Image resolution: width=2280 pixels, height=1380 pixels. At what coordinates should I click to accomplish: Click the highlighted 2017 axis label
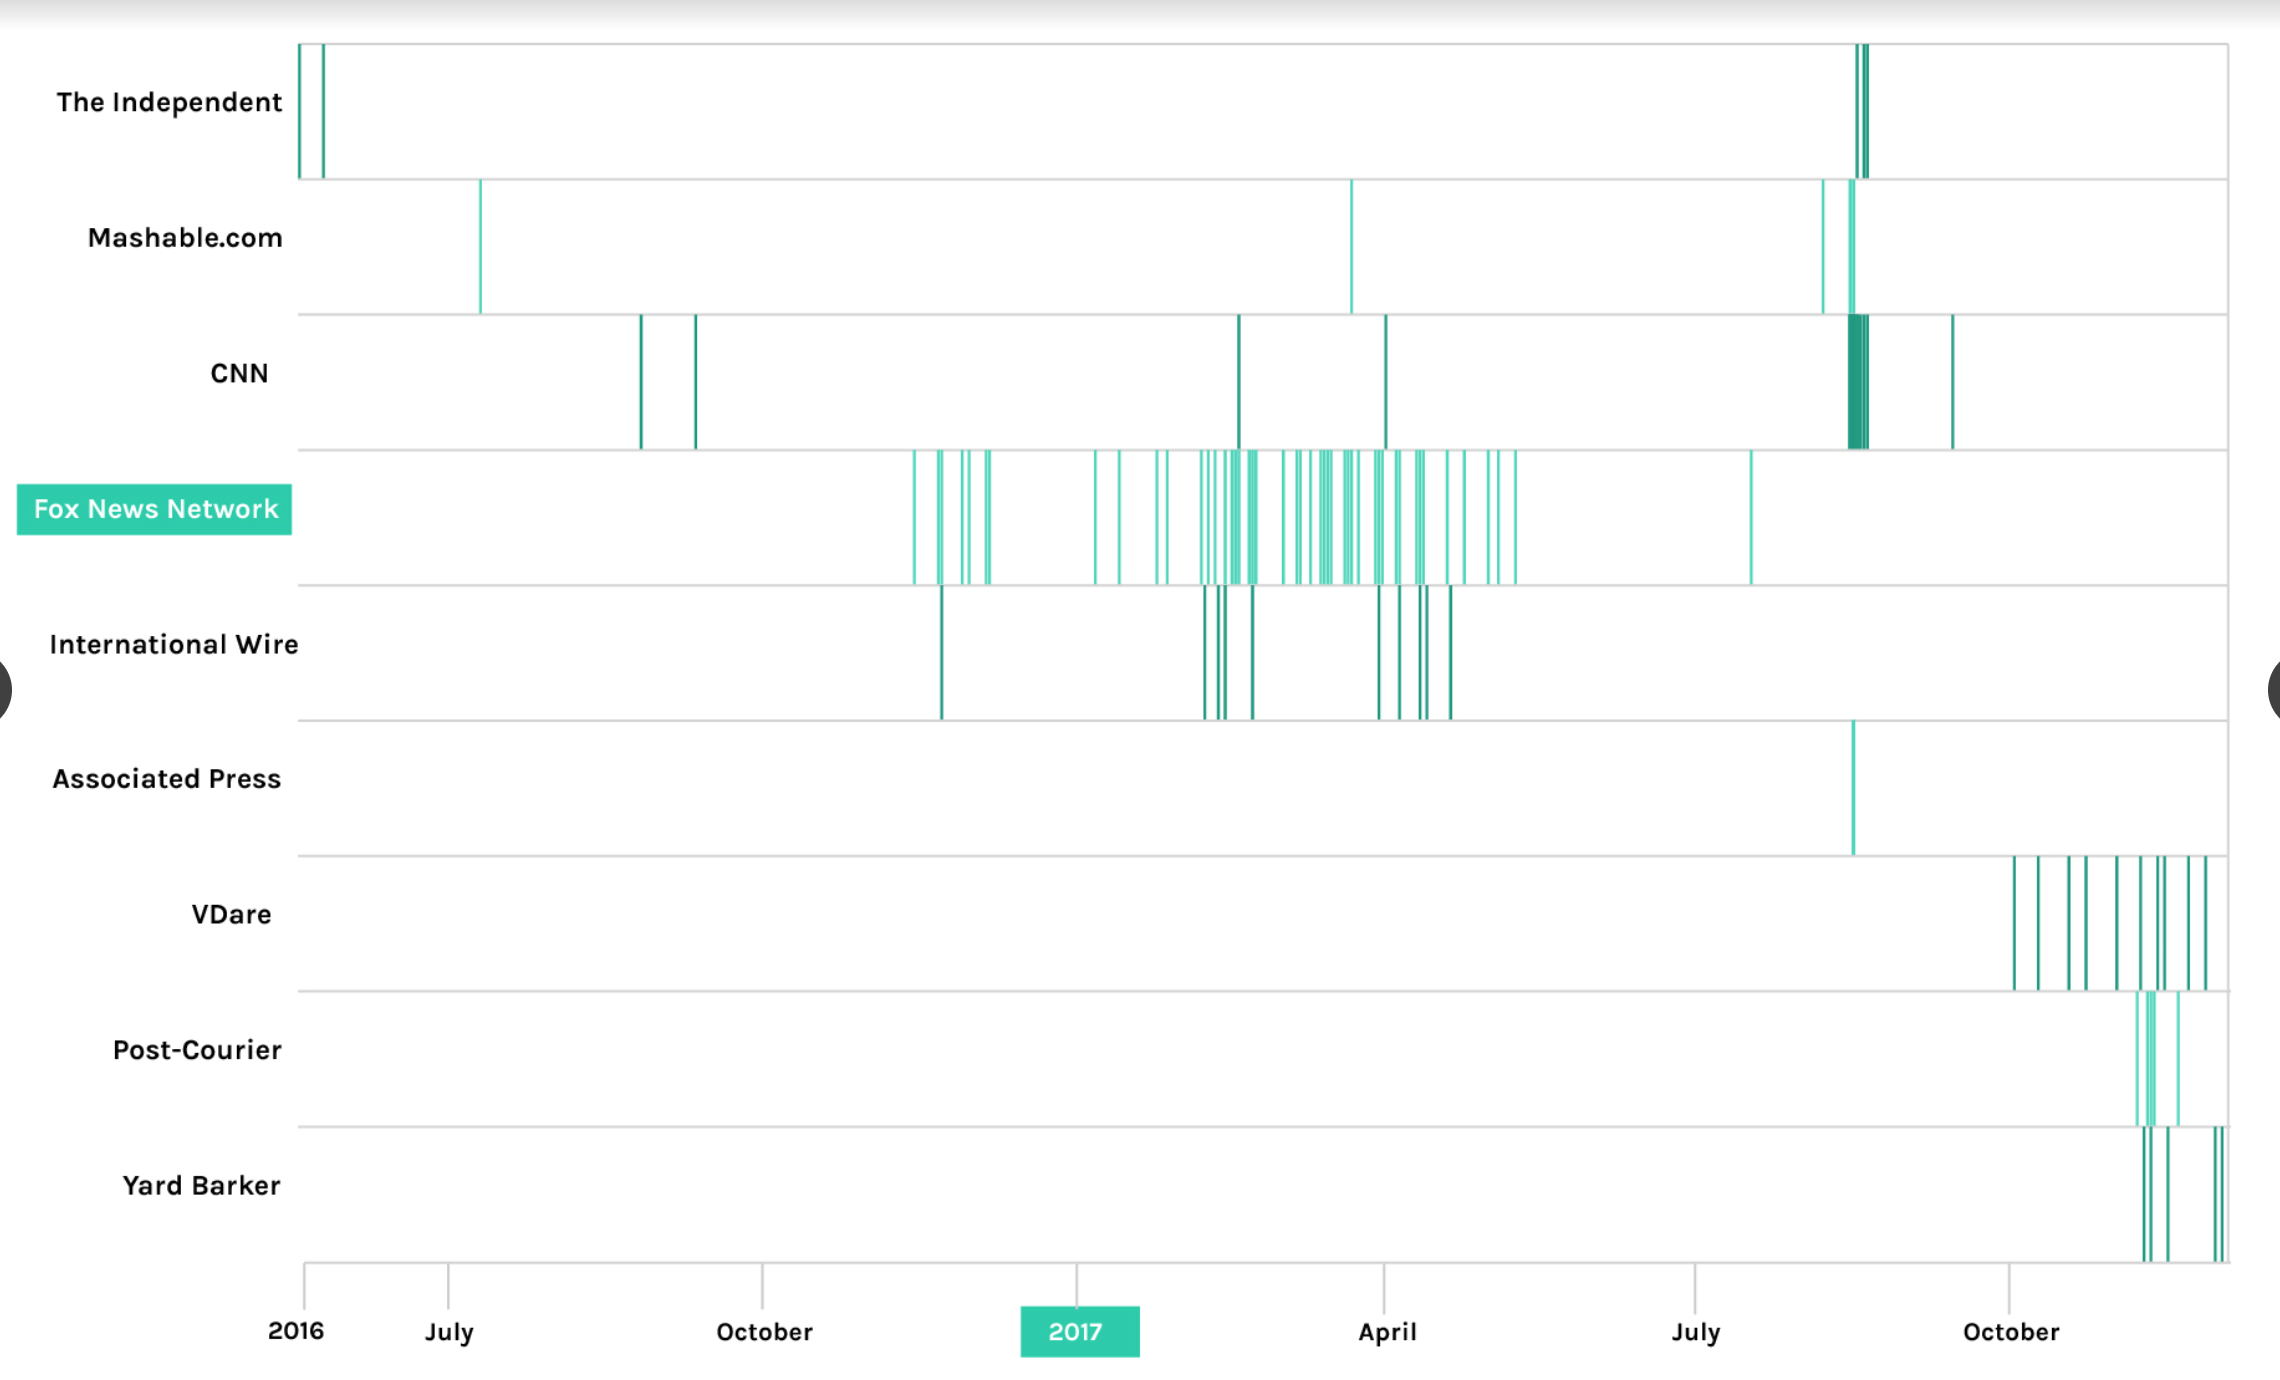[1079, 1331]
